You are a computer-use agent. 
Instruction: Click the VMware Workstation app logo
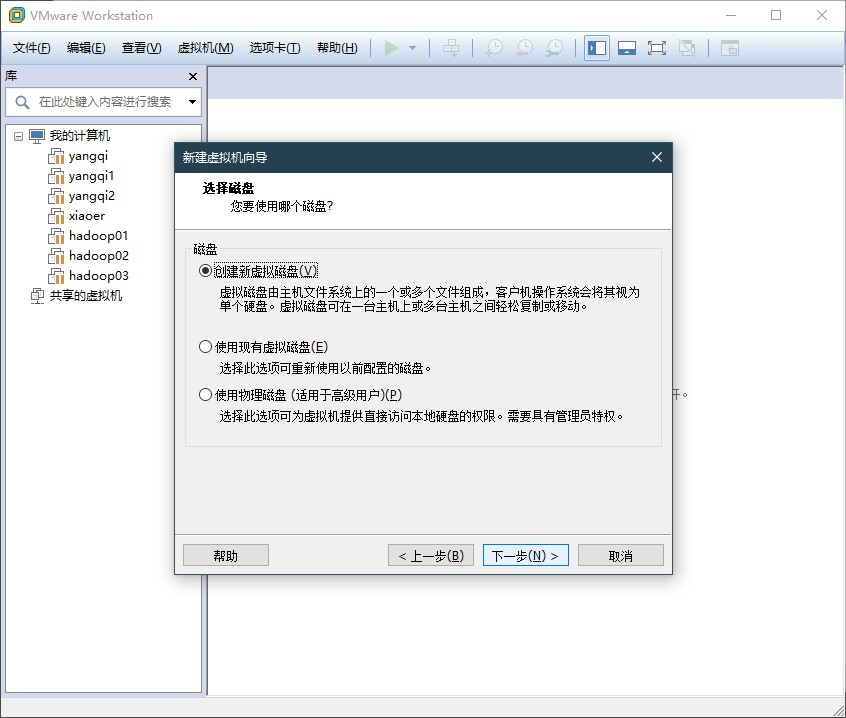tap(17, 15)
